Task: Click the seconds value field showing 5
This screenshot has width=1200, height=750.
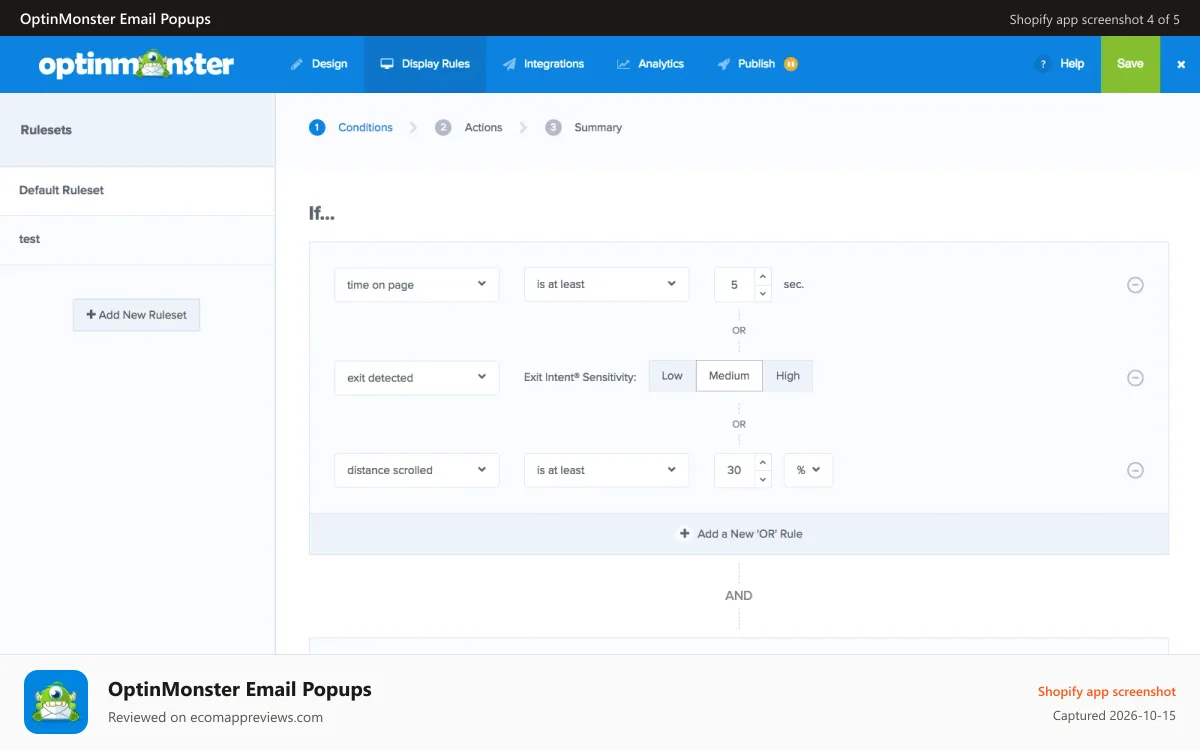Action: (735, 285)
